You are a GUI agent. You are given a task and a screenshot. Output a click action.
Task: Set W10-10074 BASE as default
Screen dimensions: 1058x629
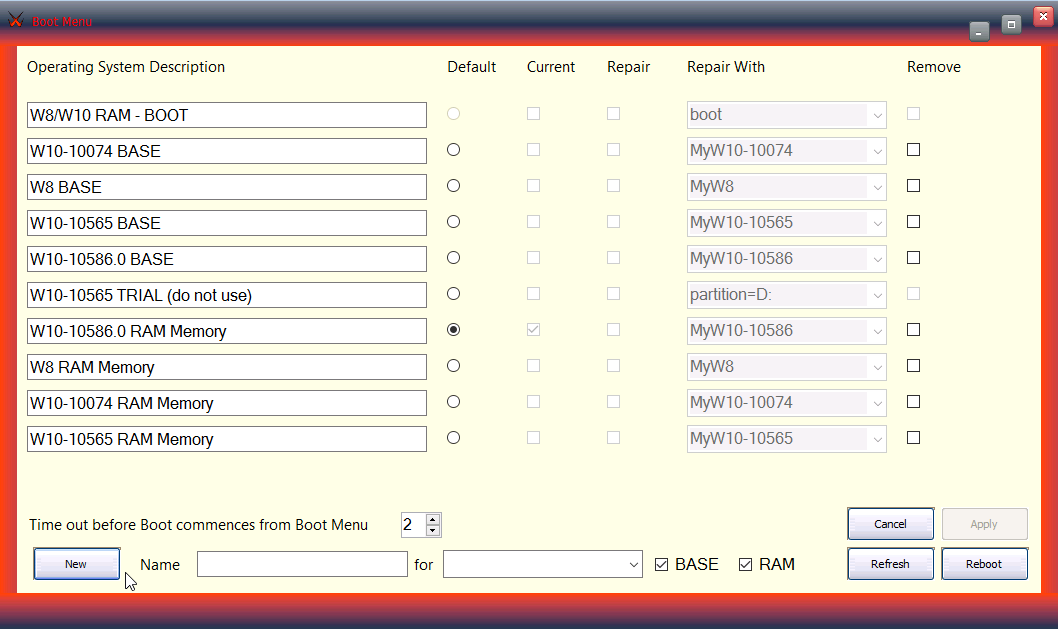click(453, 150)
